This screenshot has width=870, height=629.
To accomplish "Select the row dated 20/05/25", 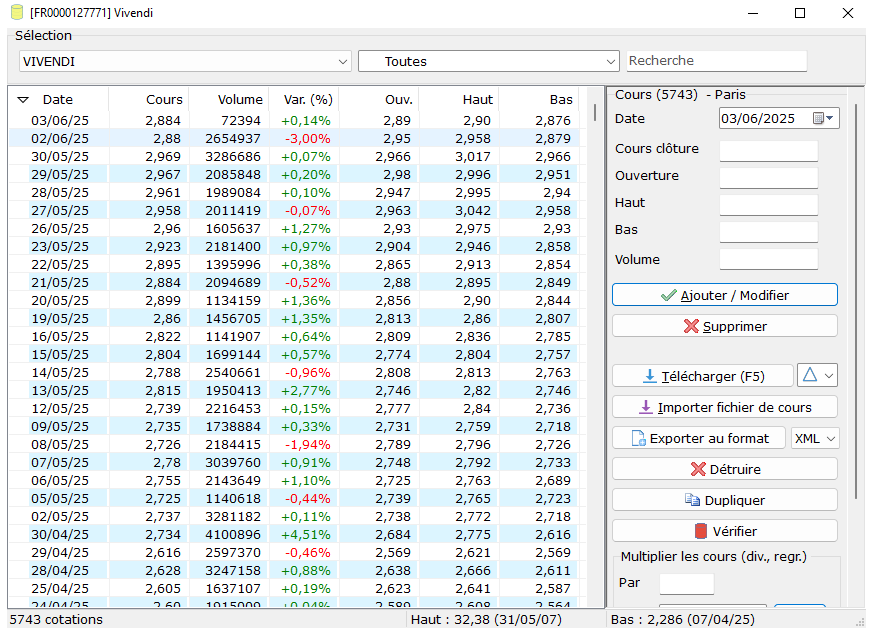I will coord(294,300).
